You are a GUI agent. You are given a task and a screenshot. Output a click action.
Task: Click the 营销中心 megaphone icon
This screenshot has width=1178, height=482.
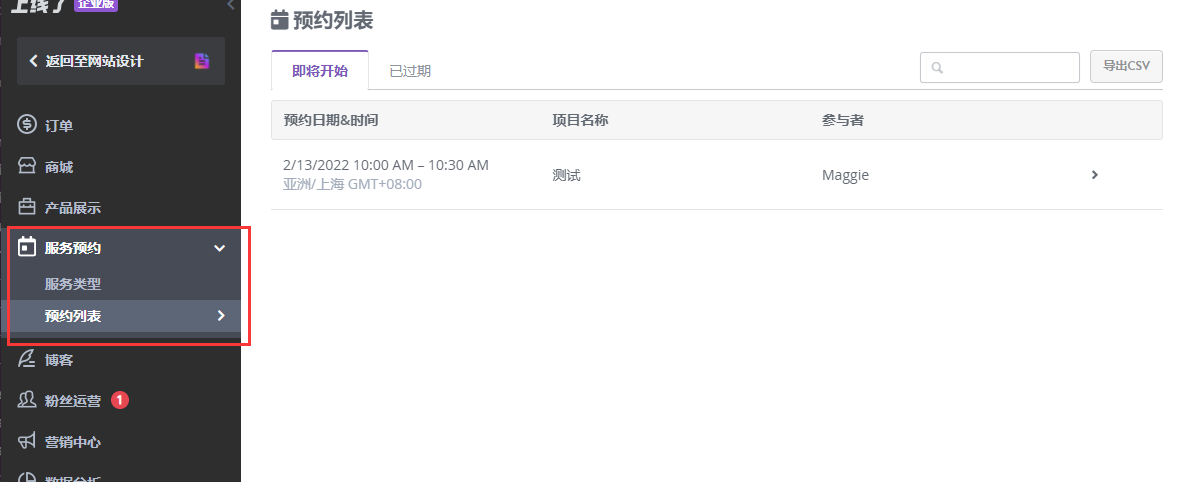tap(27, 441)
